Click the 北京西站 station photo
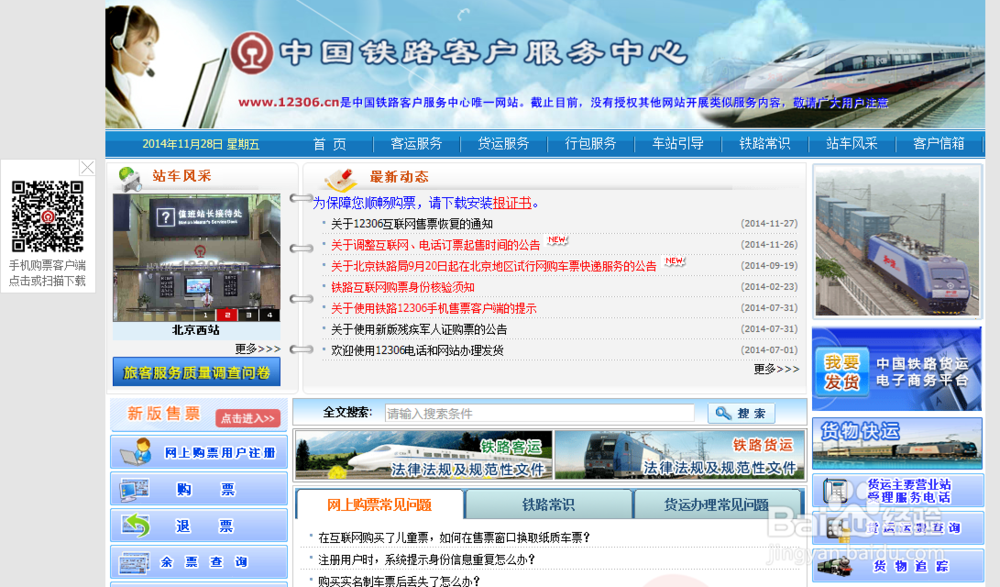Image resolution: width=1000 pixels, height=587 pixels. click(196, 258)
